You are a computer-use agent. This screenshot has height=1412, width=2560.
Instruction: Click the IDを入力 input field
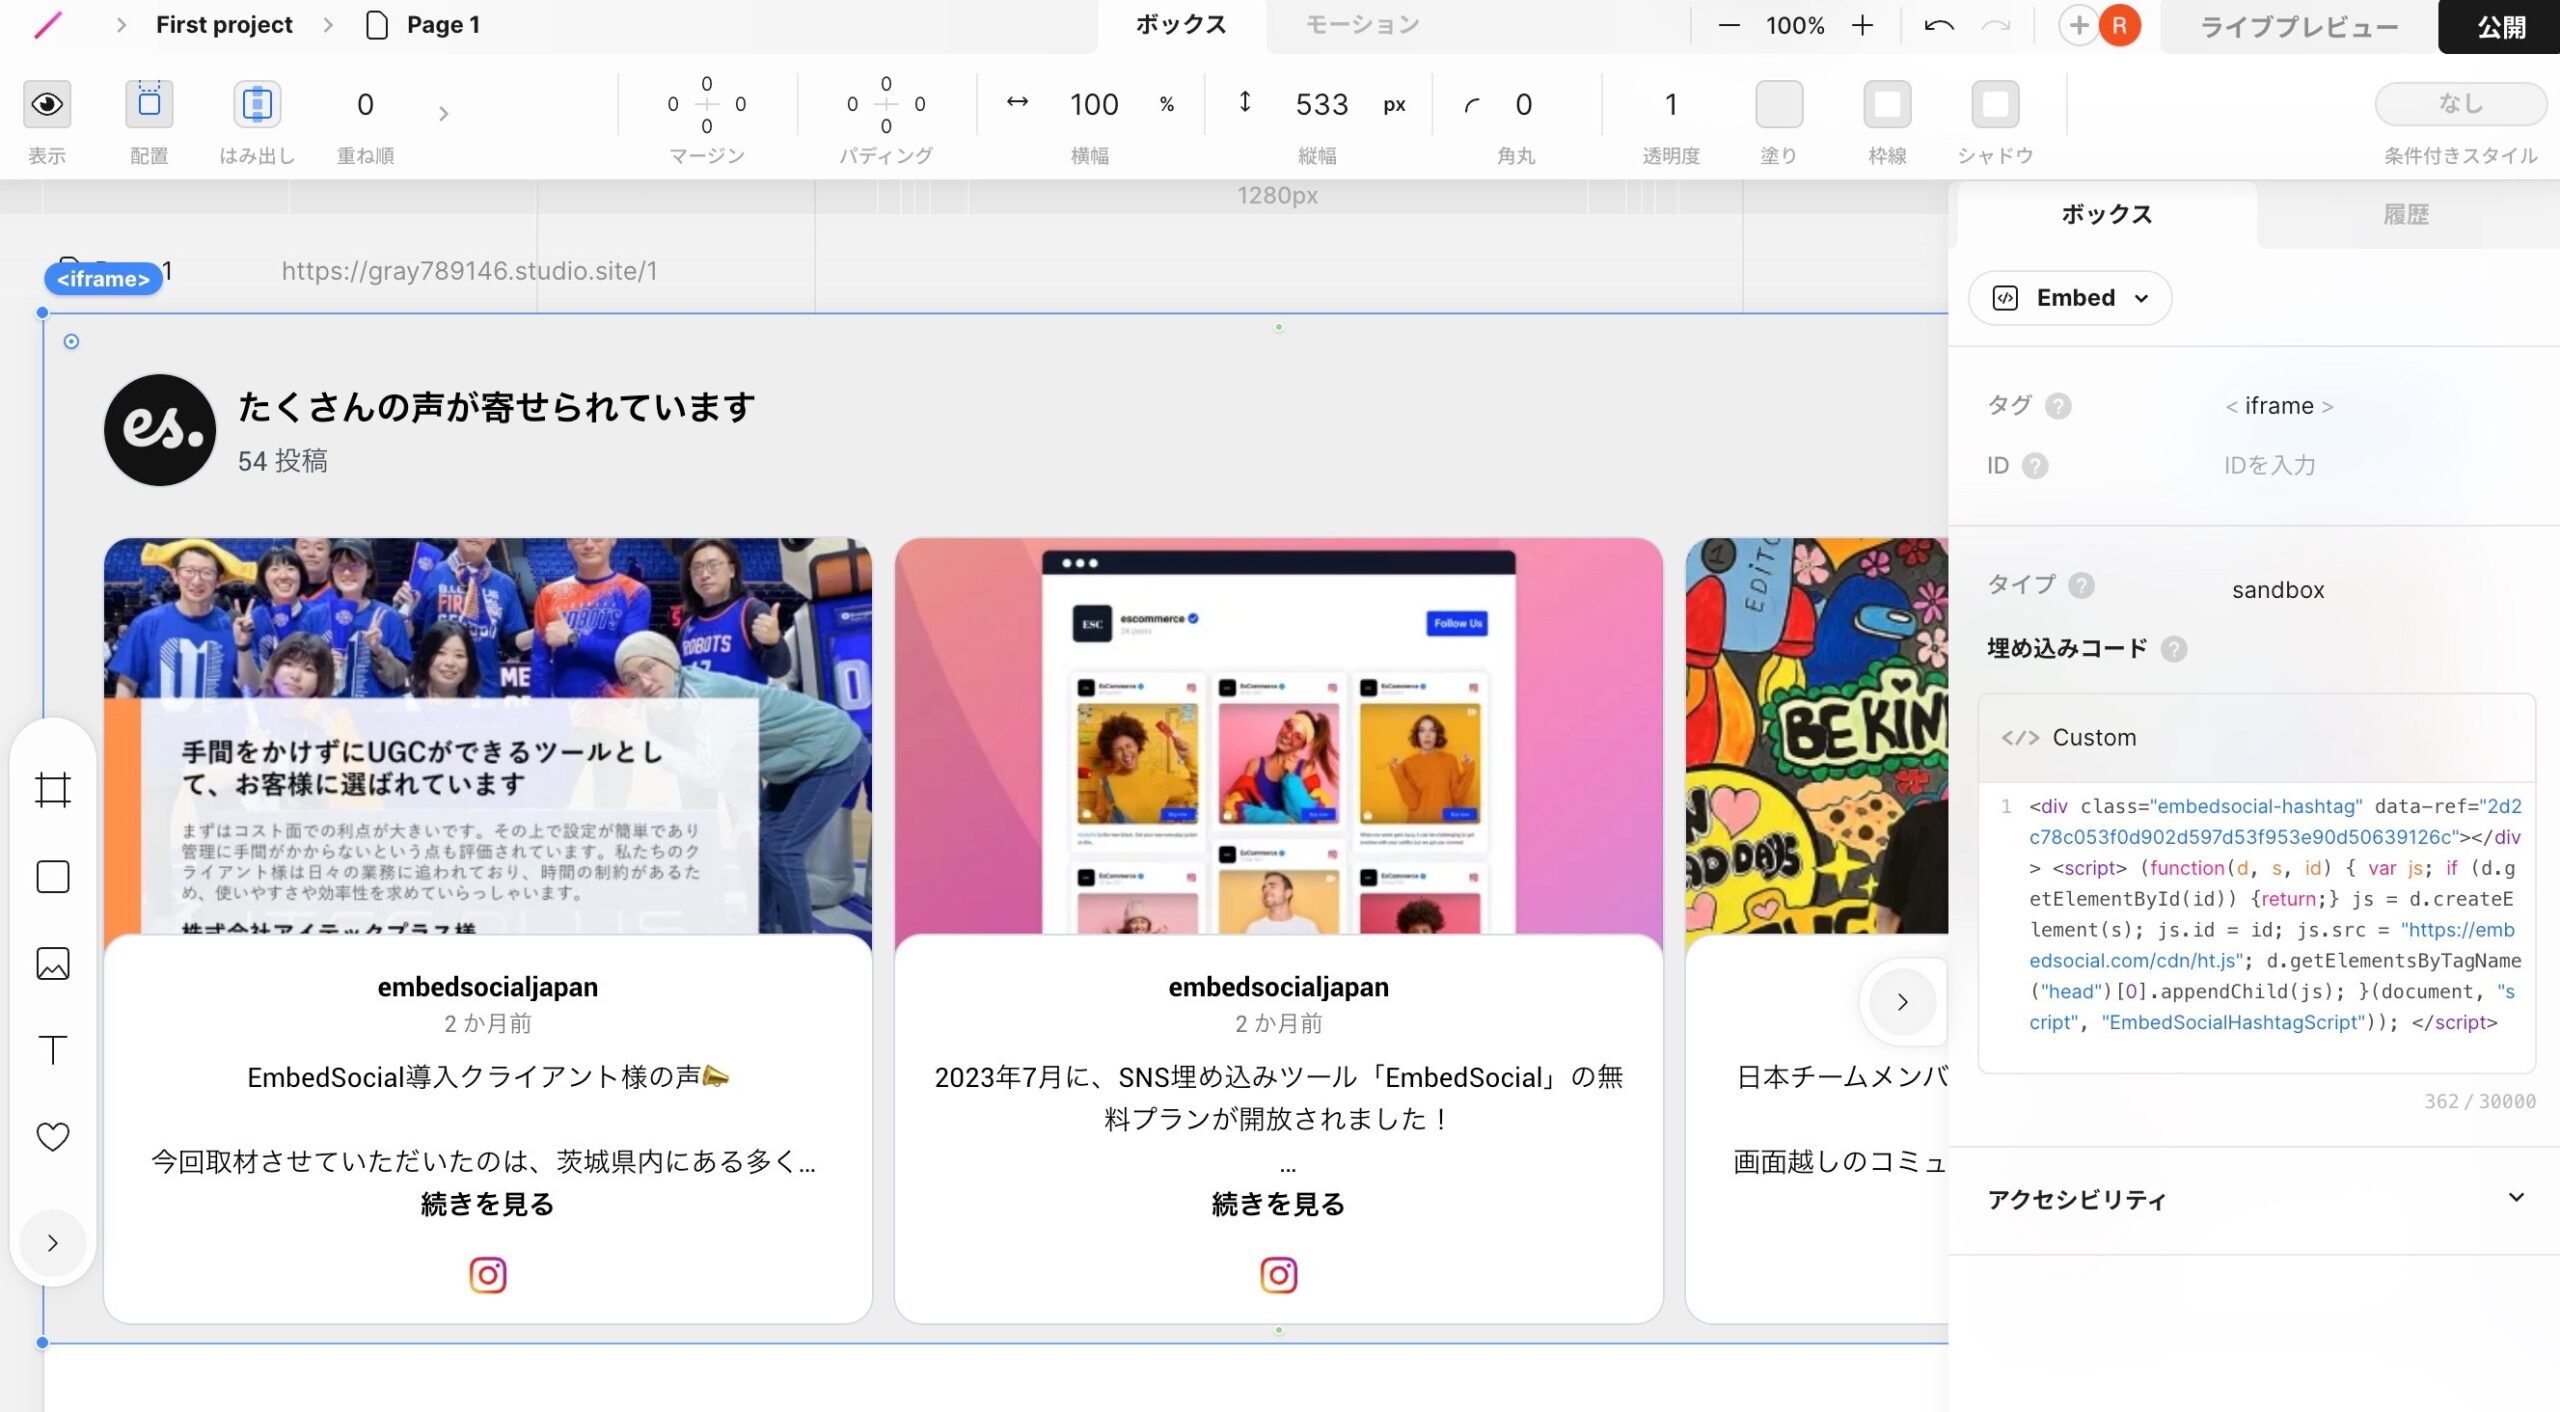tap(2270, 466)
